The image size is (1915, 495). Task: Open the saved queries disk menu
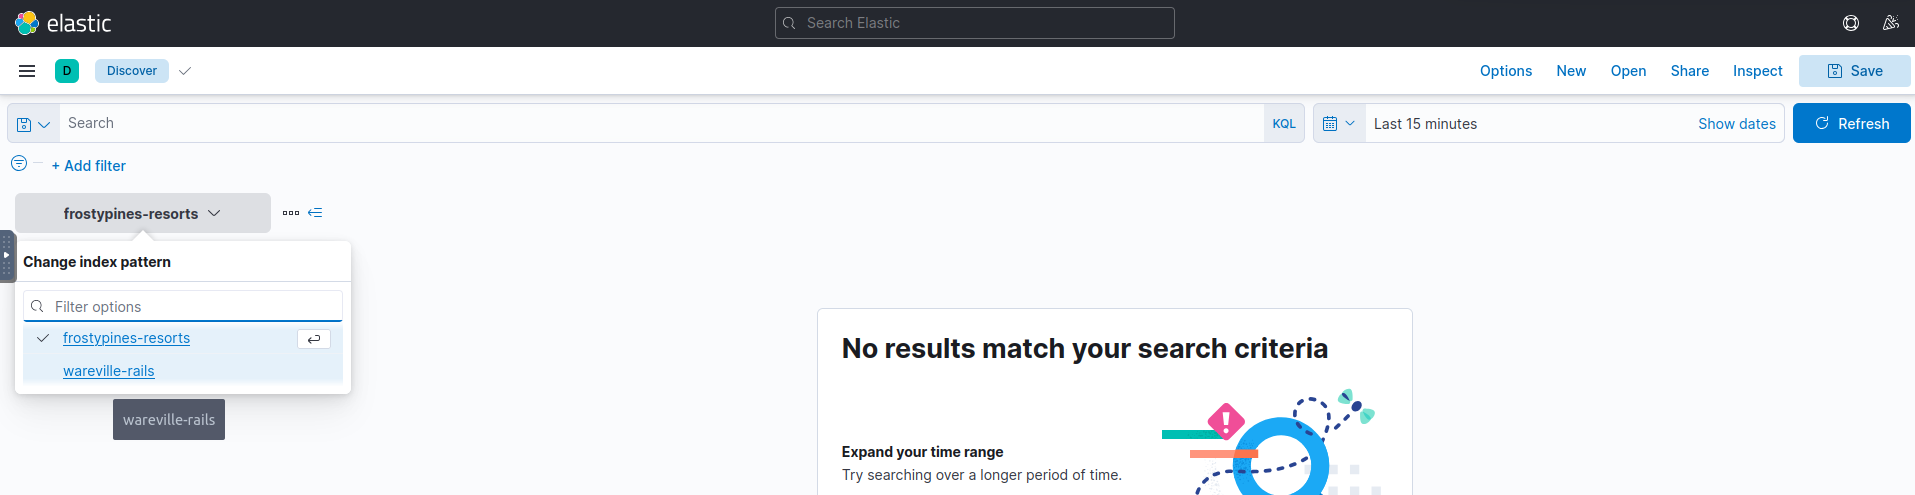33,124
